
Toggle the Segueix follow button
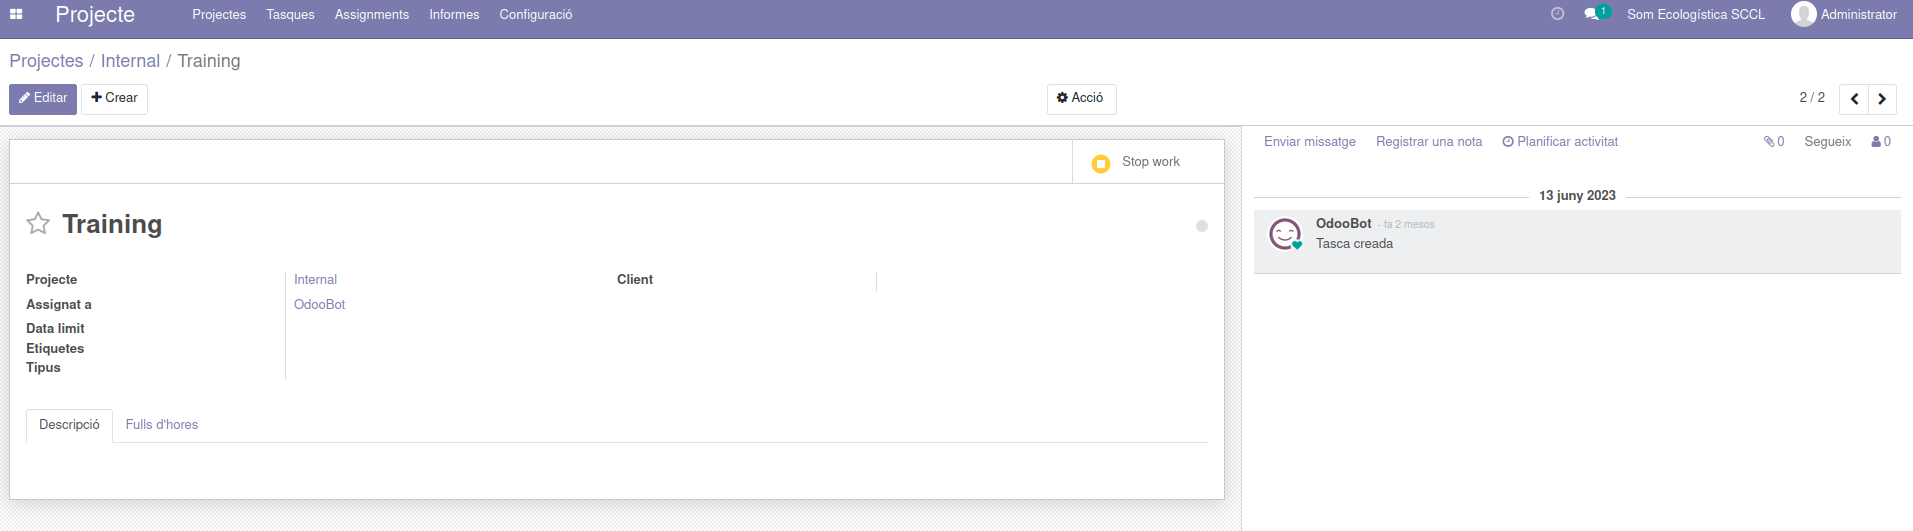point(1827,142)
